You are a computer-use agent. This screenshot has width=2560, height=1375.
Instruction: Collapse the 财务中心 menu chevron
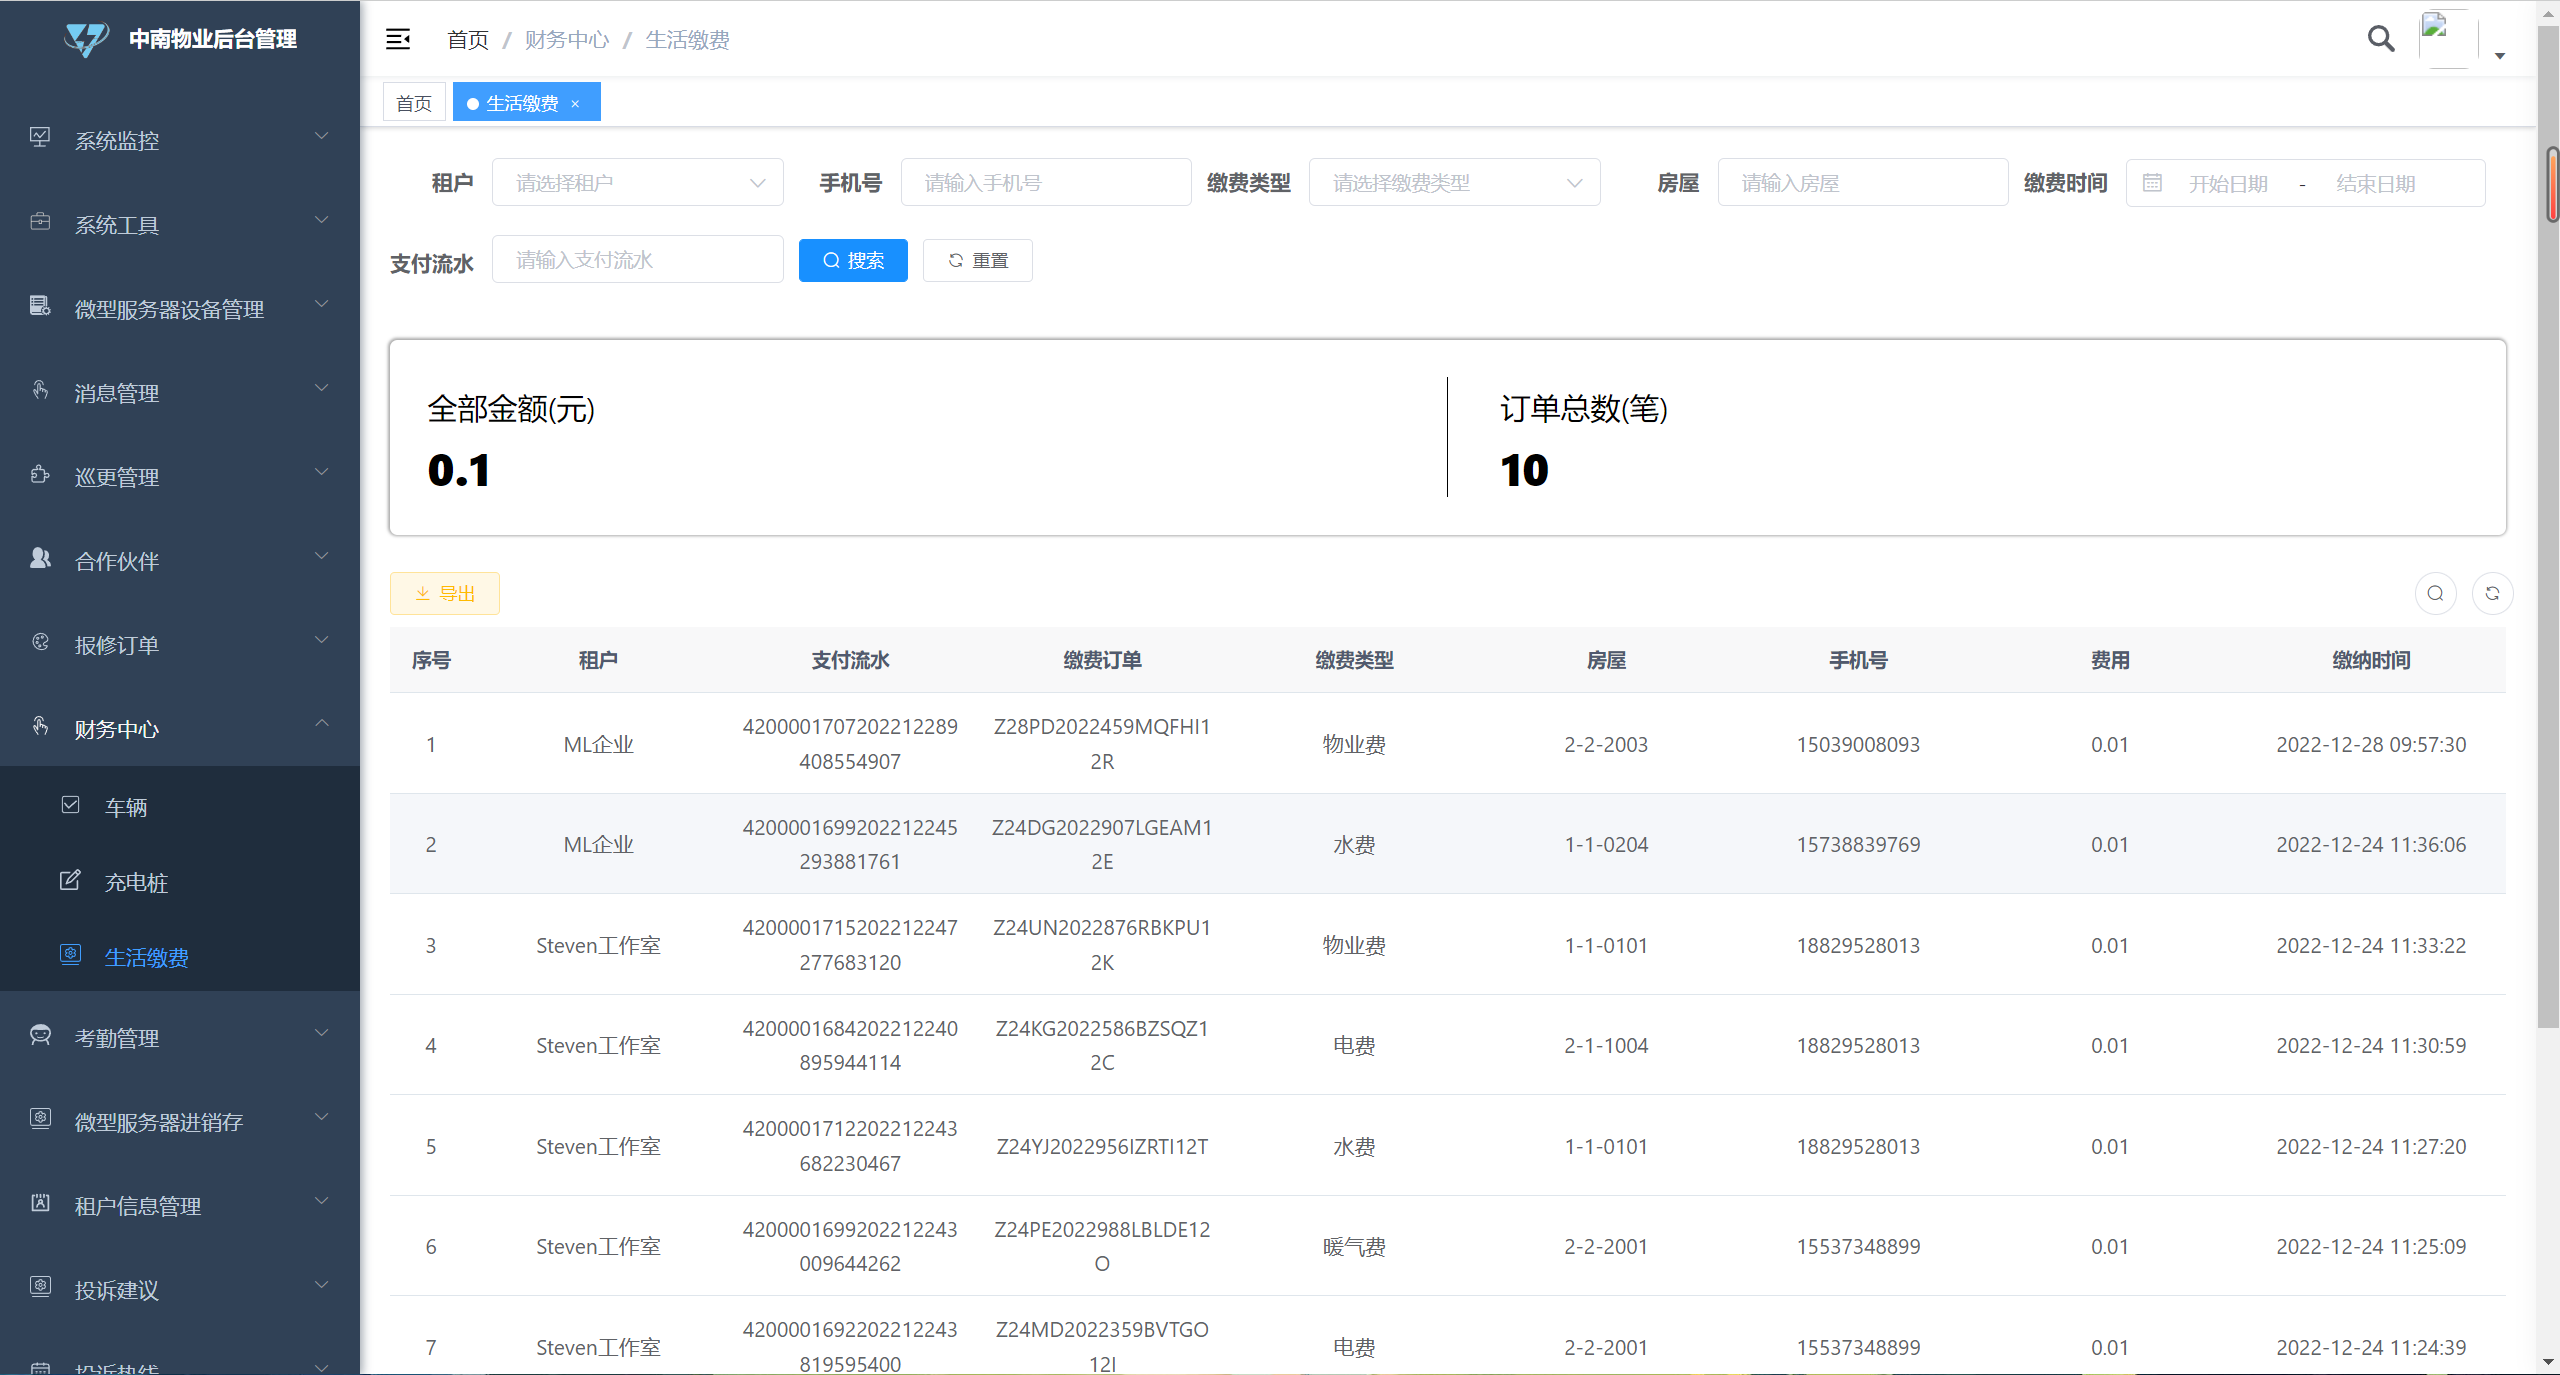(x=321, y=723)
